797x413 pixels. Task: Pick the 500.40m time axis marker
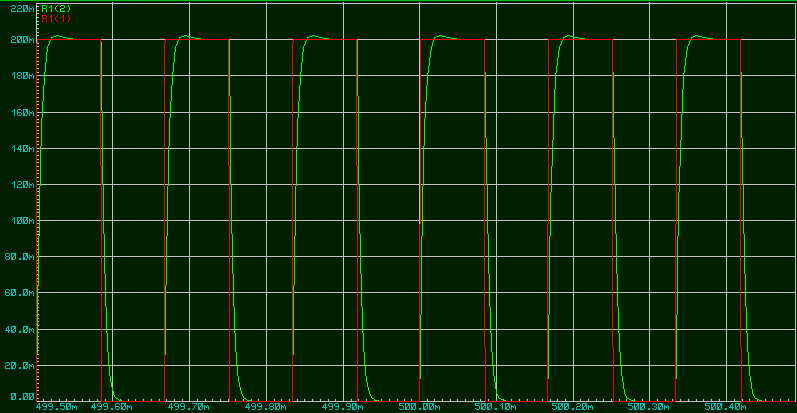pyautogui.click(x=727, y=407)
